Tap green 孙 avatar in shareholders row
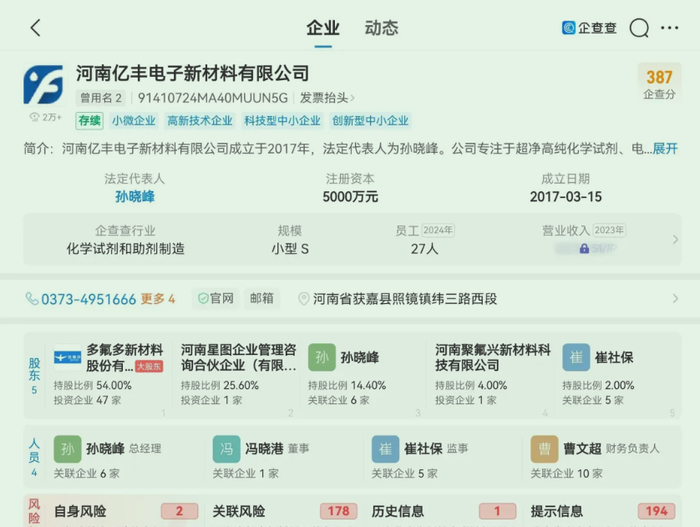Screen dimensions: 700x527 tap(322, 357)
